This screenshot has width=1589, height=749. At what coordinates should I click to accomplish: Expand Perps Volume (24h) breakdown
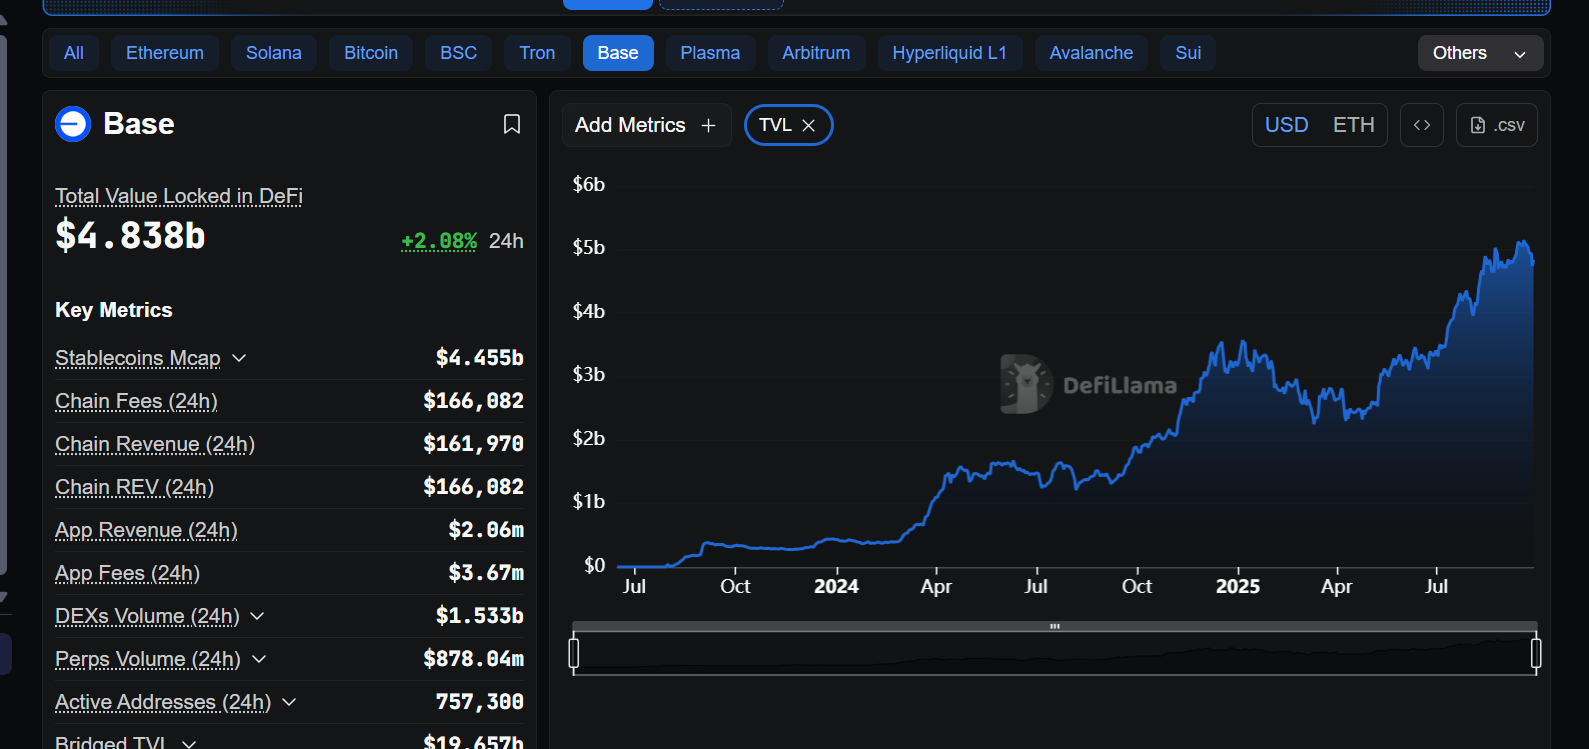click(x=259, y=659)
